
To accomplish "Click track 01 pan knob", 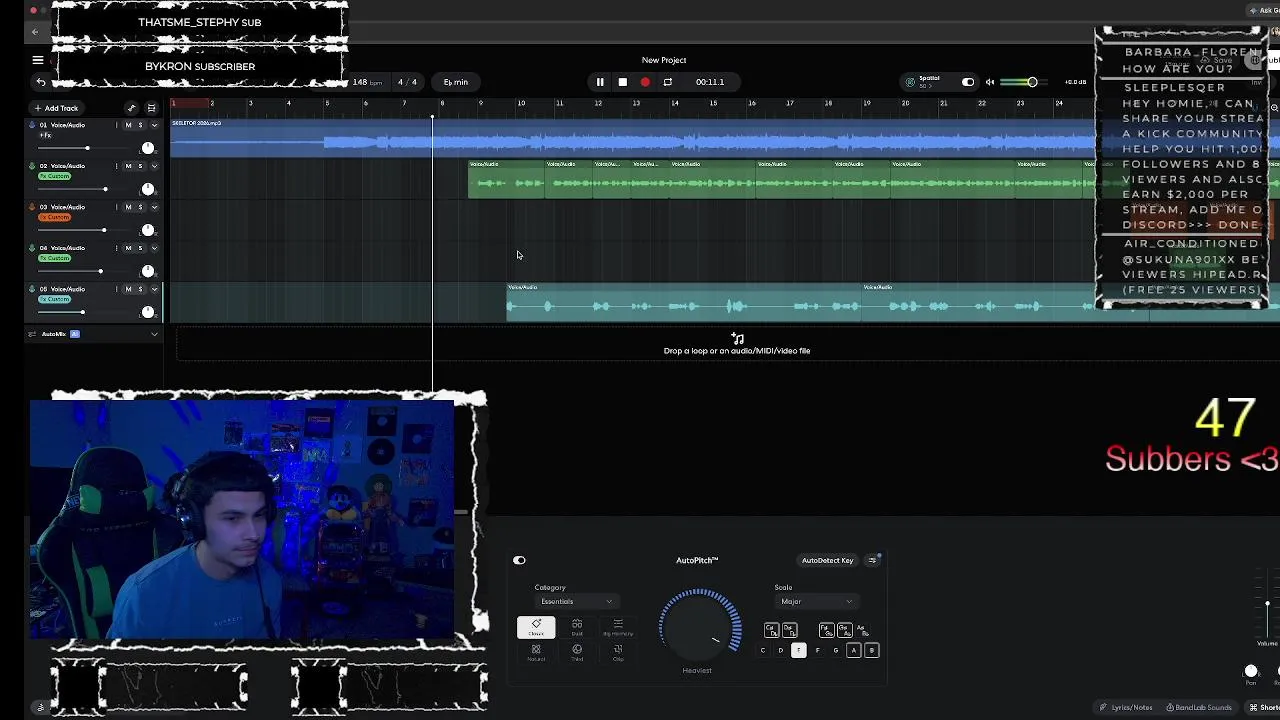I will (148, 148).
